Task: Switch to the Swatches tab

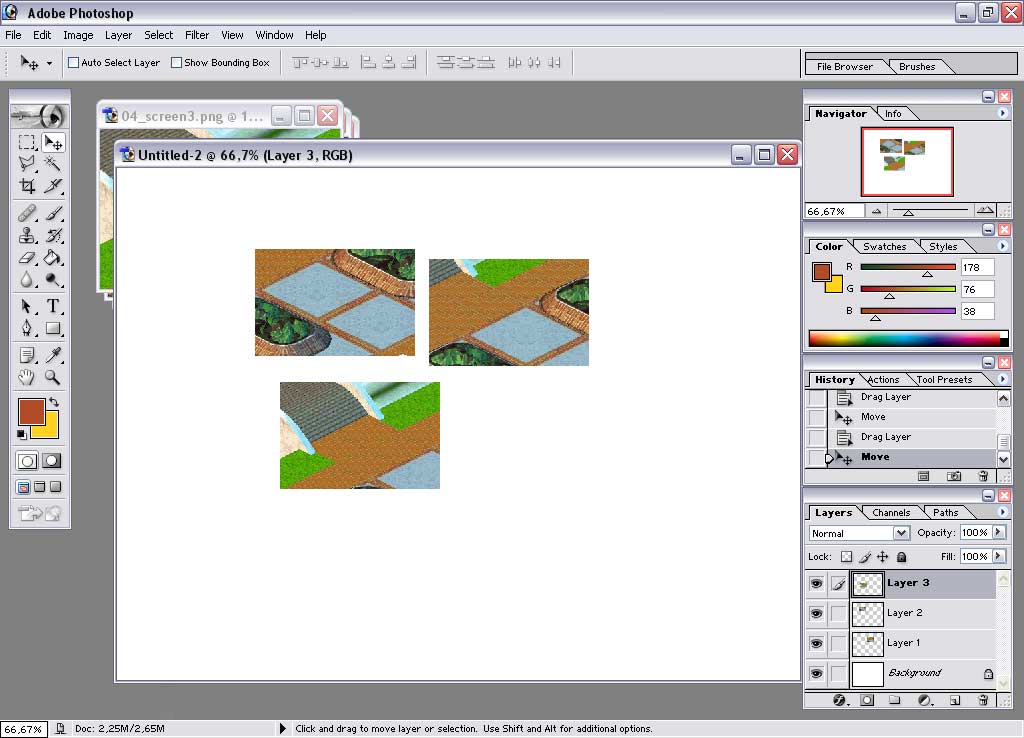Action: (884, 247)
